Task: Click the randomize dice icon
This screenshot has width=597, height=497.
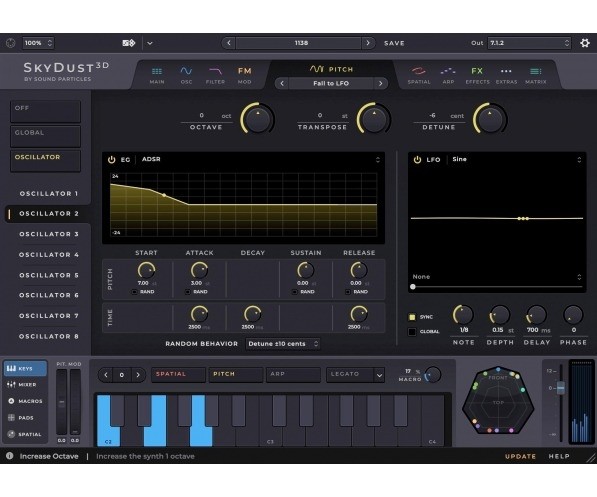Action: click(129, 43)
